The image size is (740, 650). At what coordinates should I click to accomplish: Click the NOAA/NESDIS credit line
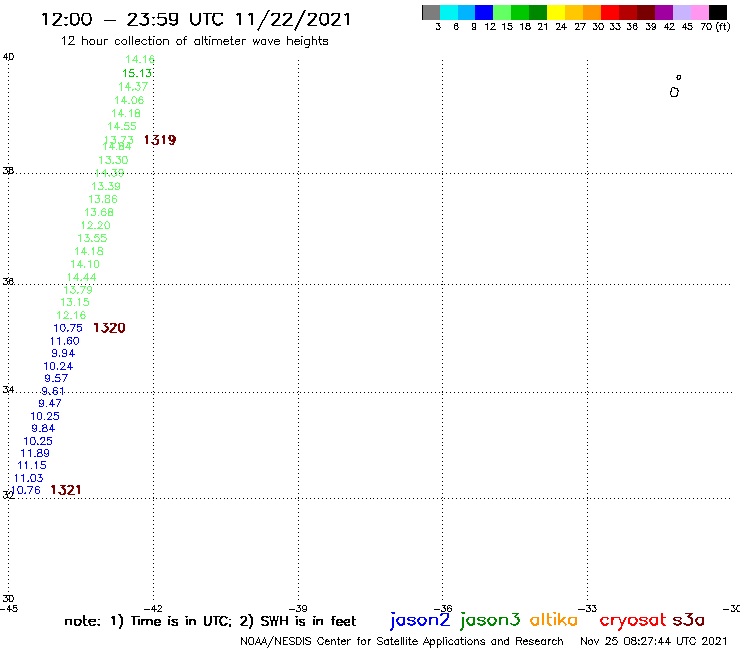coord(402,642)
